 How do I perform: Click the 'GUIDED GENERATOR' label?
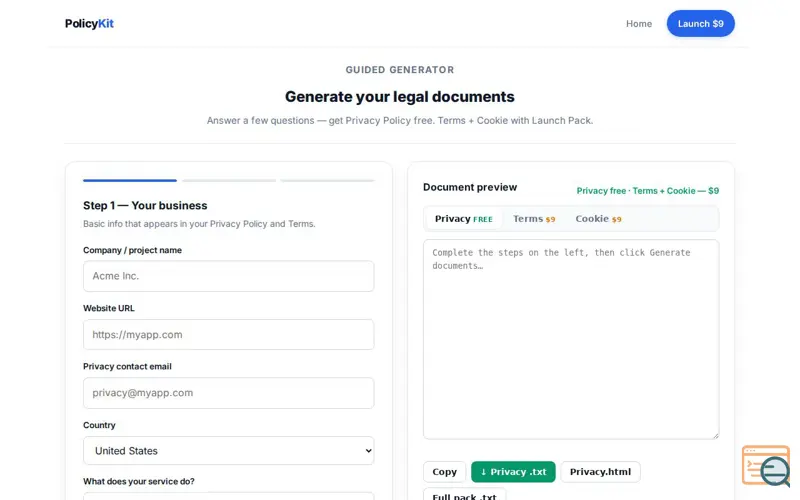399,70
